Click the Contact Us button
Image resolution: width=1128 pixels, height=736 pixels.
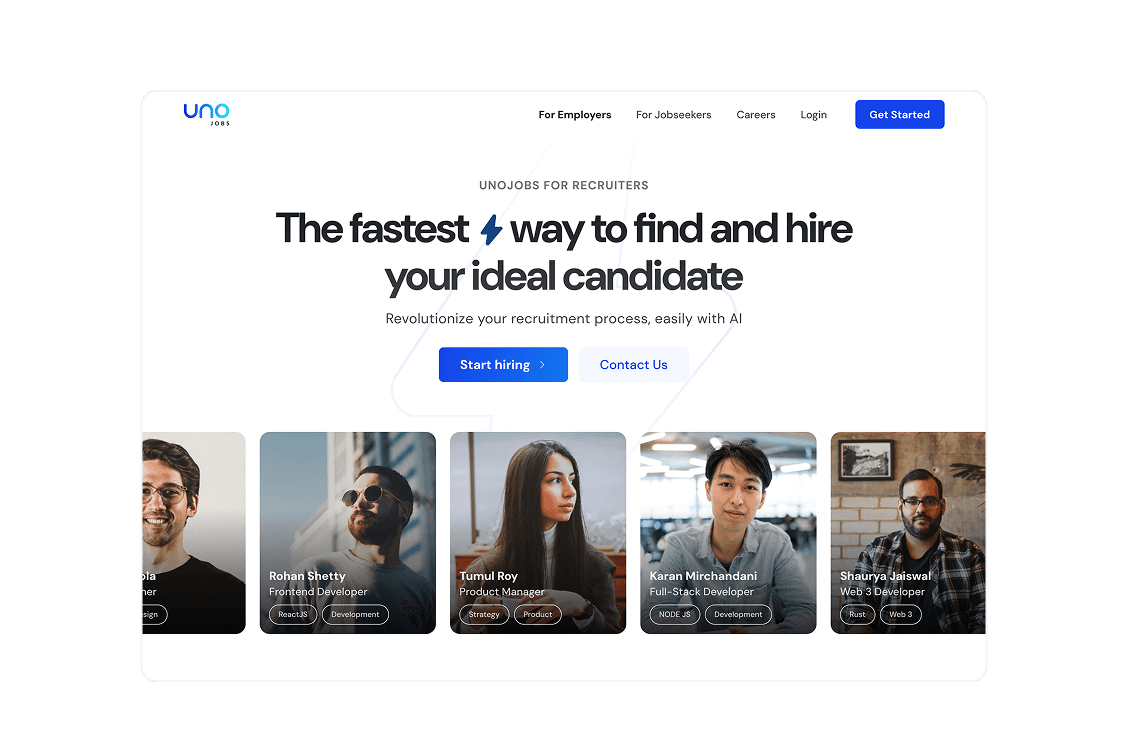click(634, 365)
